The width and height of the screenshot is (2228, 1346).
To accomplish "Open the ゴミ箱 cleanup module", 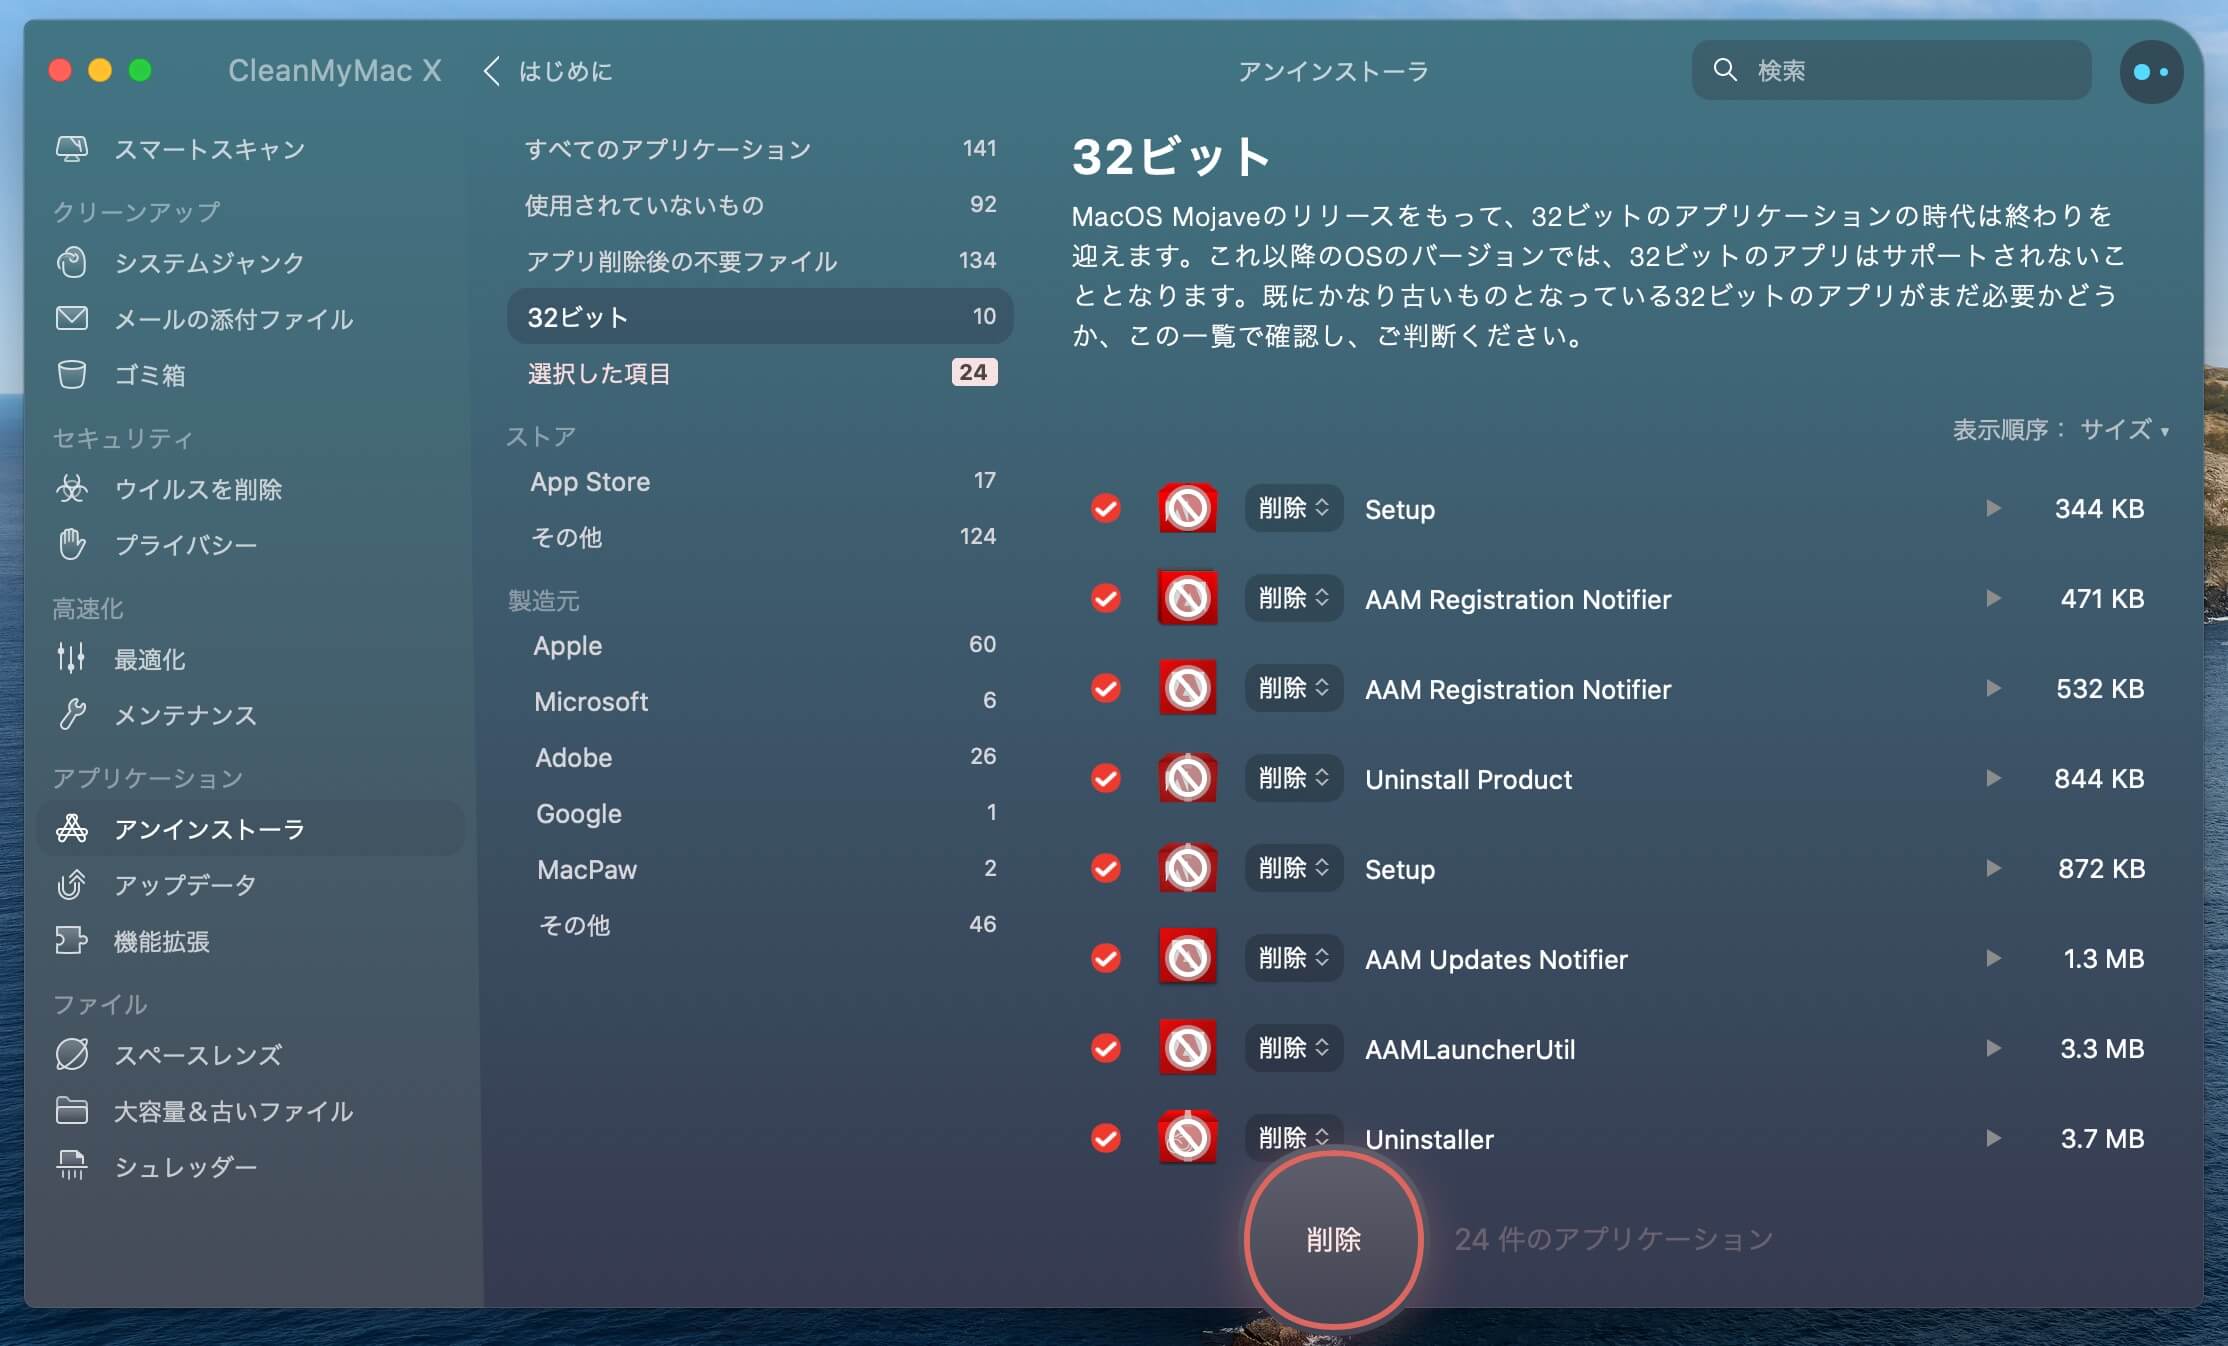I will point(150,375).
